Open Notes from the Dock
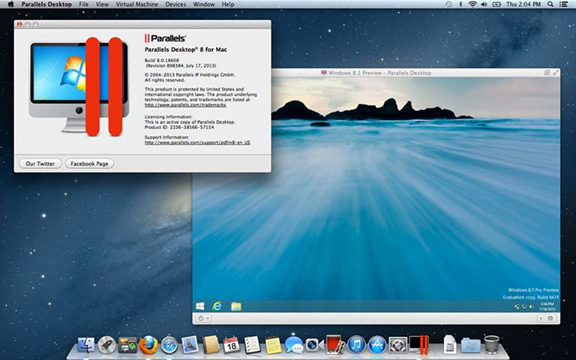 (273, 345)
